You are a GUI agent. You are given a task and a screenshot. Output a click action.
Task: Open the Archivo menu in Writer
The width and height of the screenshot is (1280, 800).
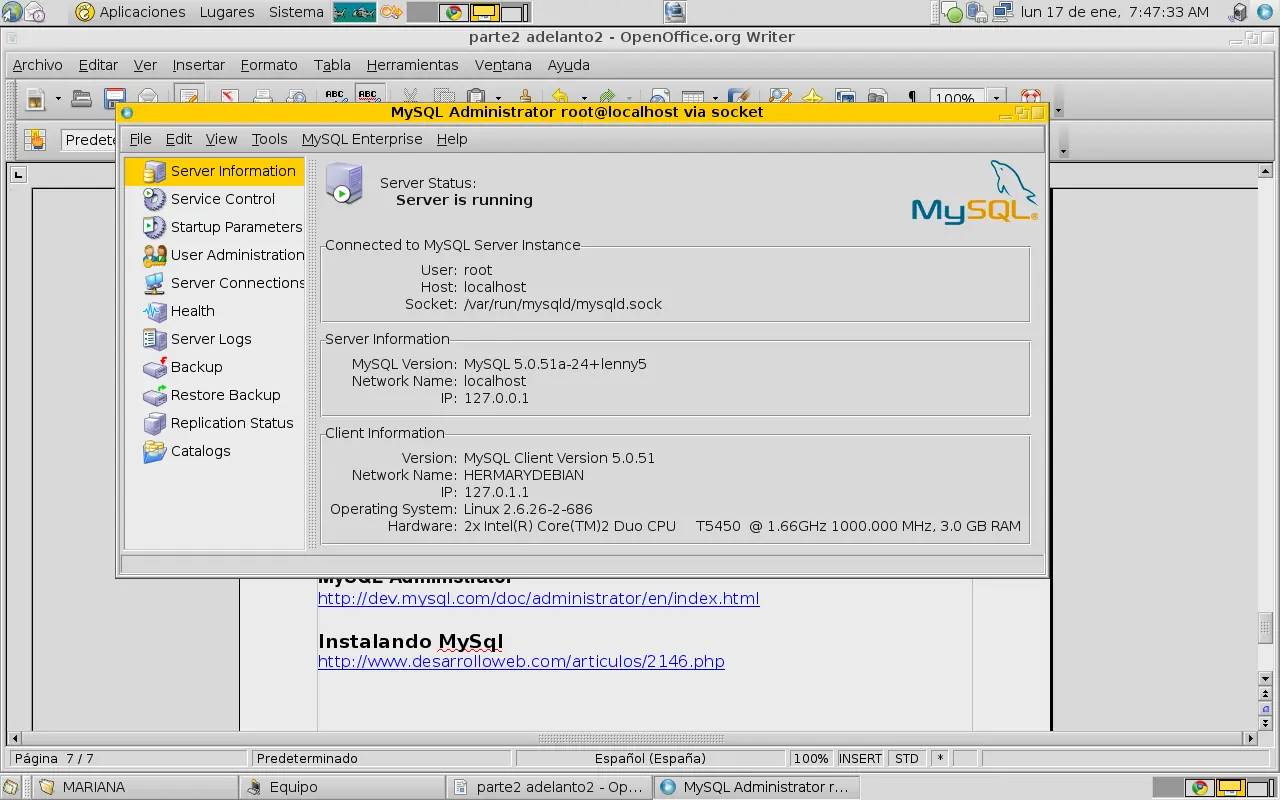coord(38,65)
